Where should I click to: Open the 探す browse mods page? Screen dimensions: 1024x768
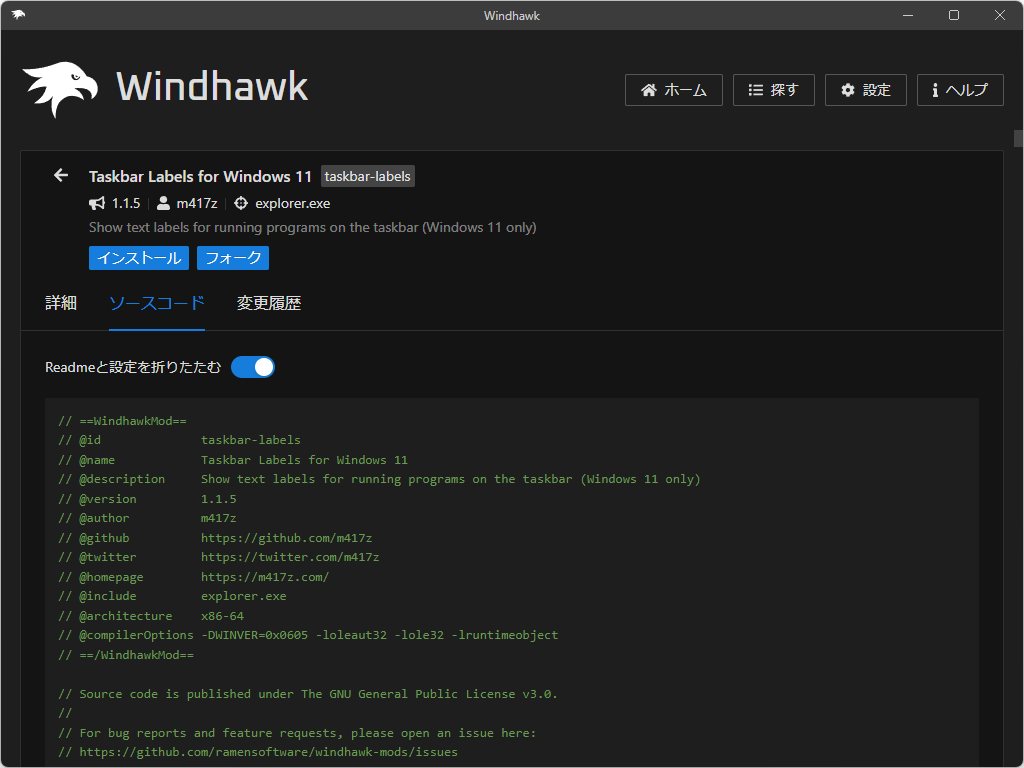(773, 90)
